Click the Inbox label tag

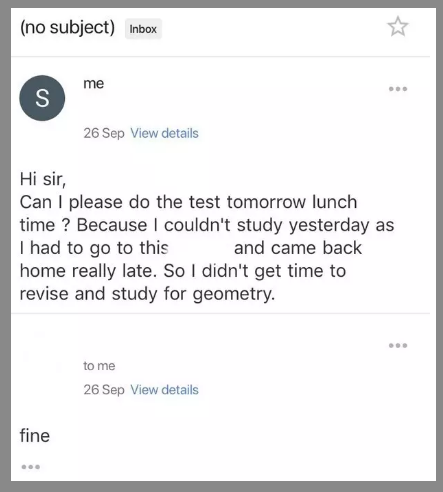(143, 29)
